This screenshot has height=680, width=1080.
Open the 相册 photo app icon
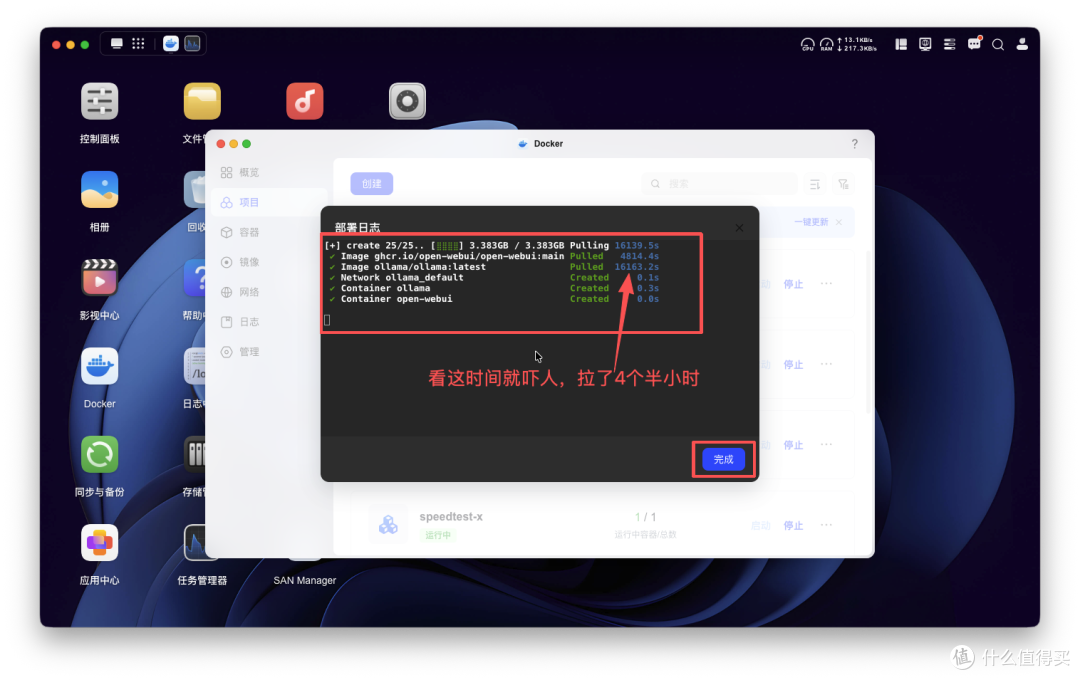[x=99, y=190]
